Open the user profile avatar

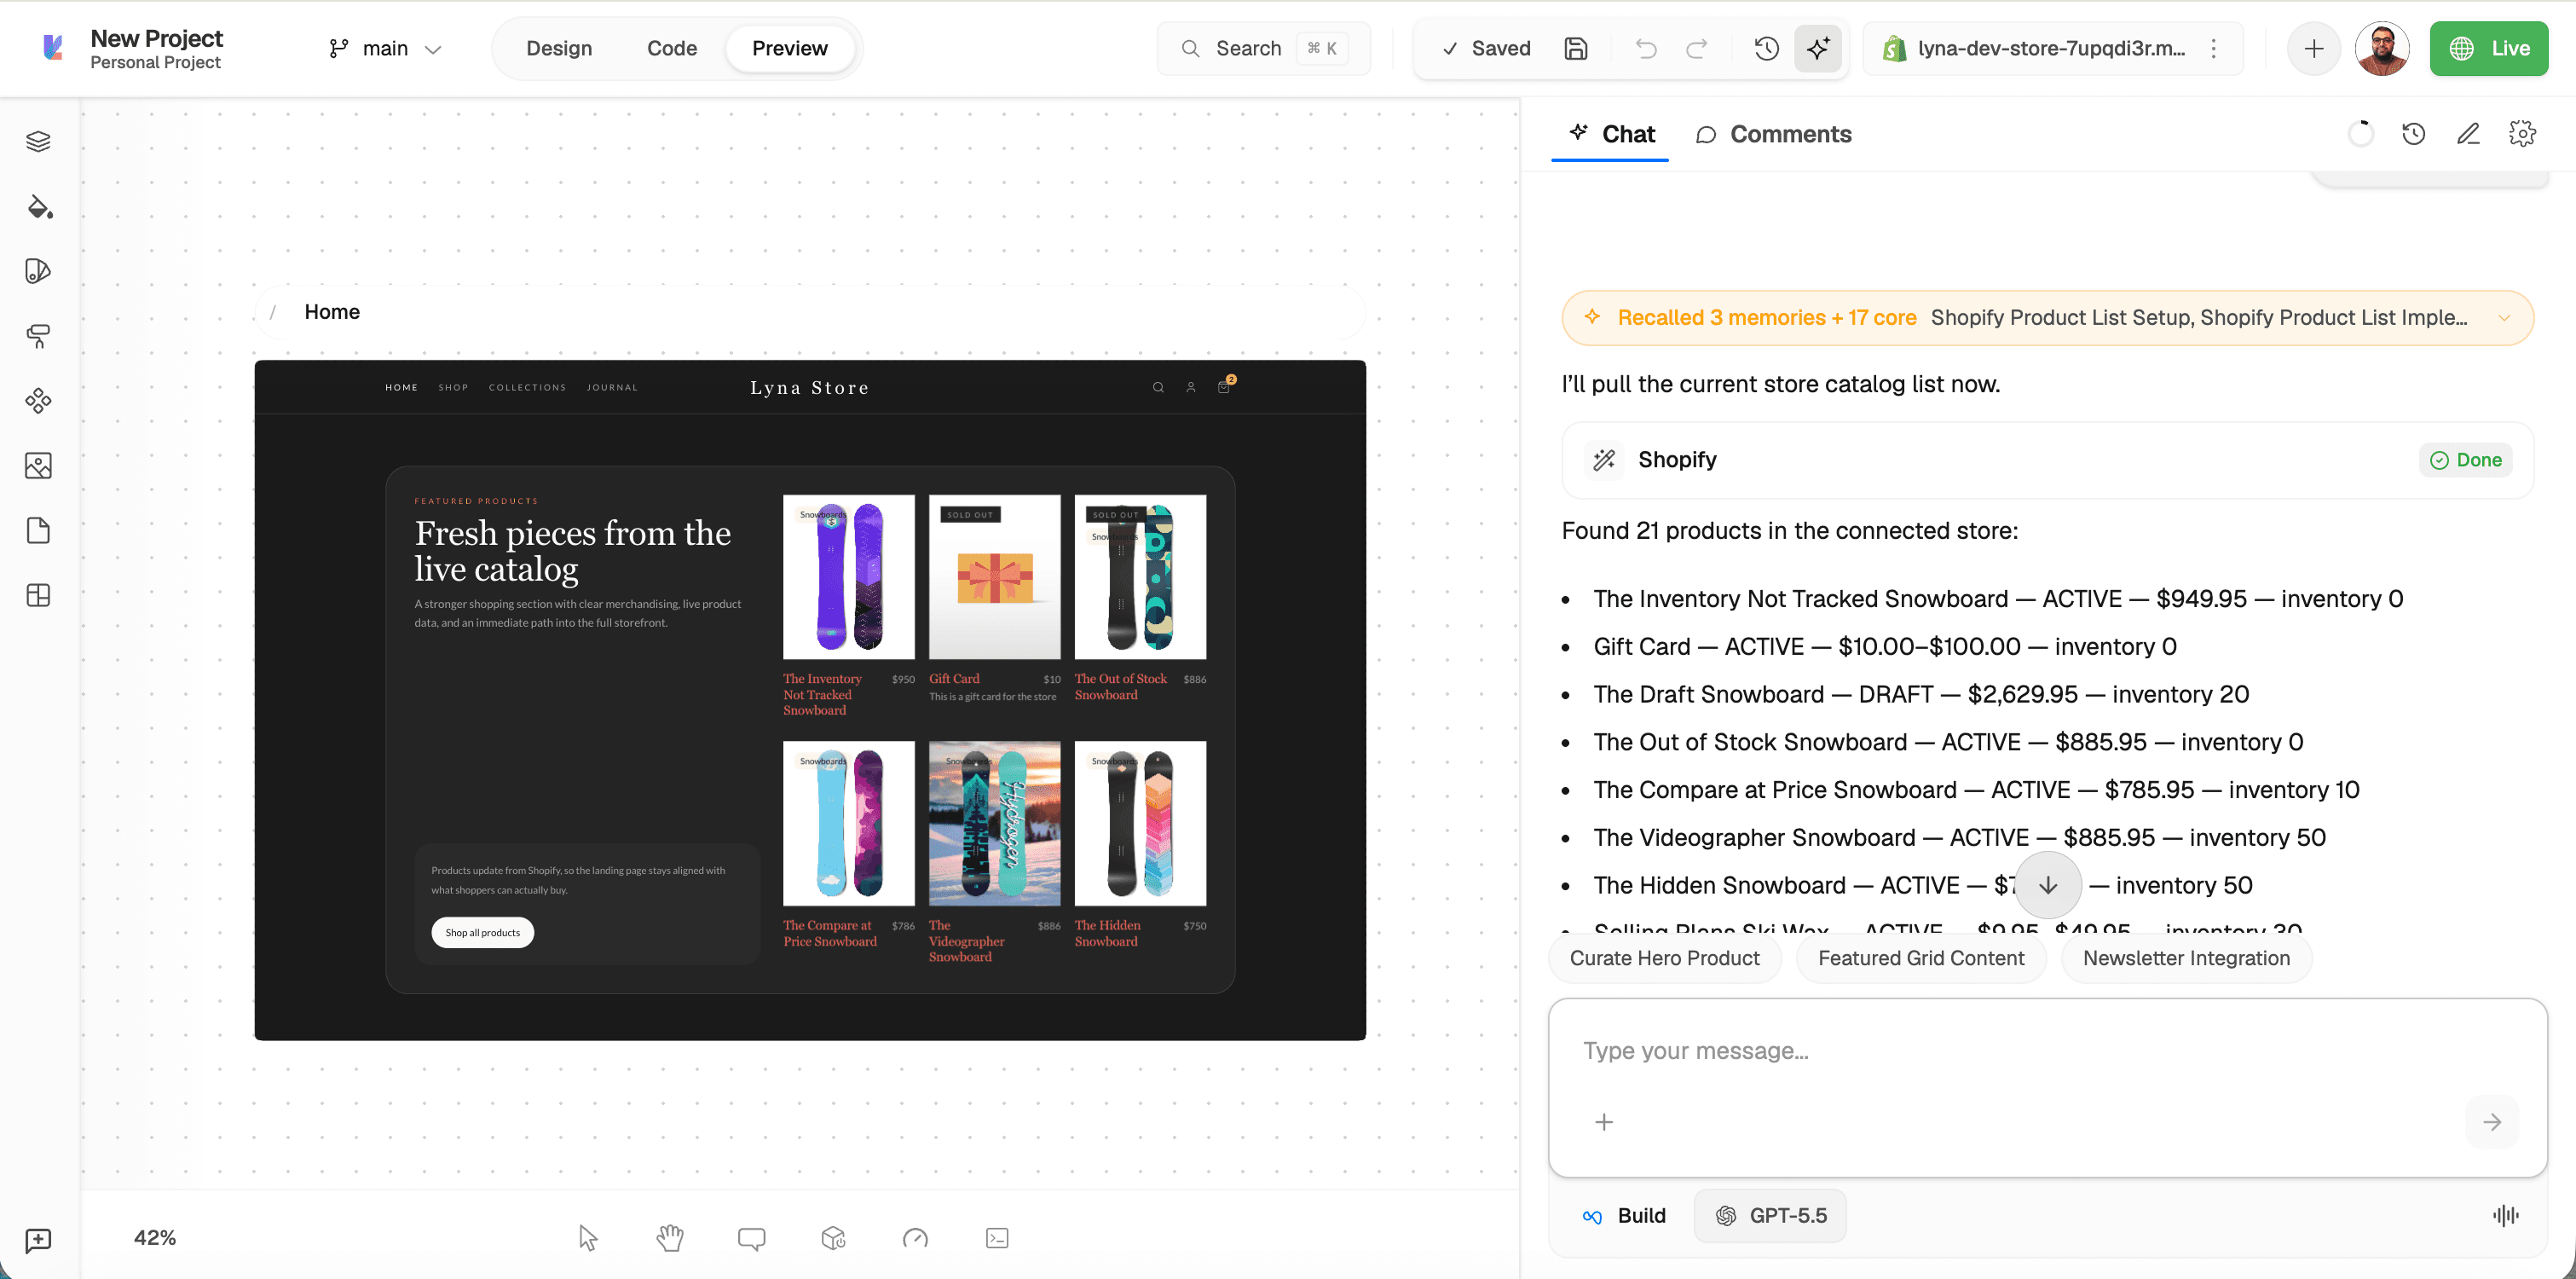[x=2382, y=48]
